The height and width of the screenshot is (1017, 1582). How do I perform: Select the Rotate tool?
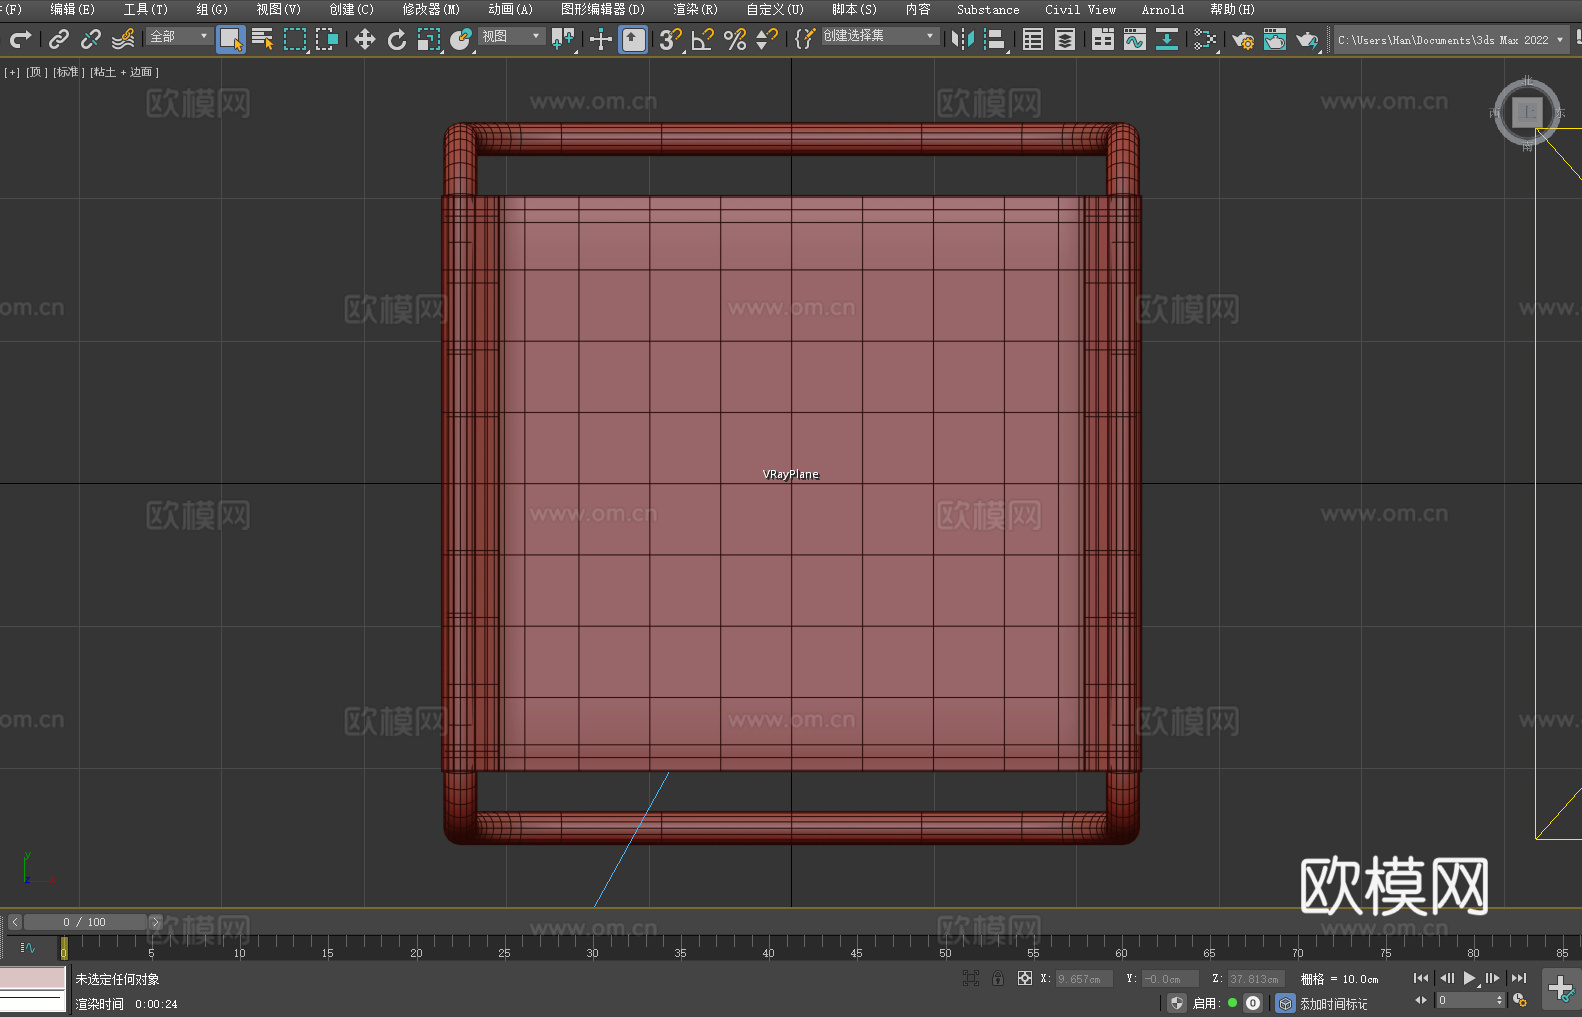coord(397,39)
